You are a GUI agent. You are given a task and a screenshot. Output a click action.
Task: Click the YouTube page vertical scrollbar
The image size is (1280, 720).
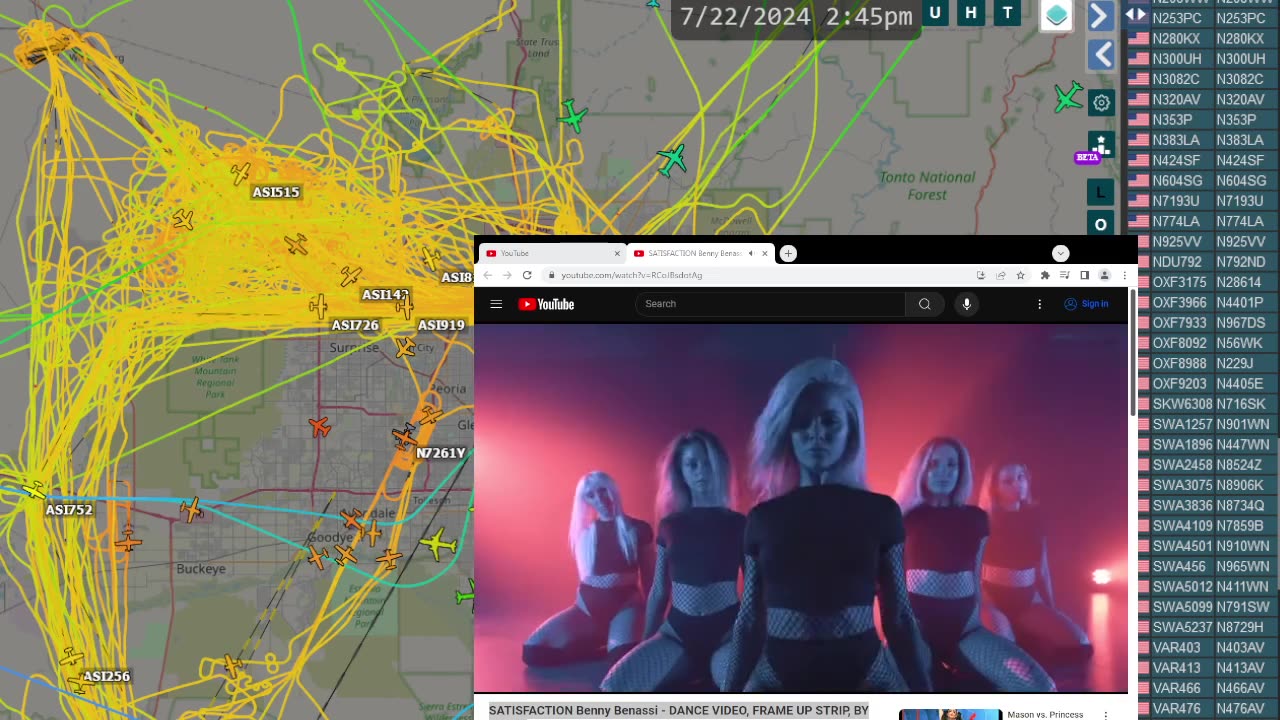click(x=1132, y=352)
